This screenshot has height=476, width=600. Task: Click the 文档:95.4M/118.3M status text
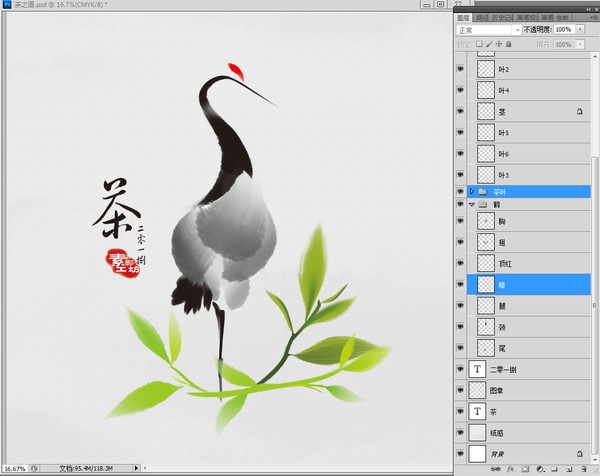tap(86, 468)
